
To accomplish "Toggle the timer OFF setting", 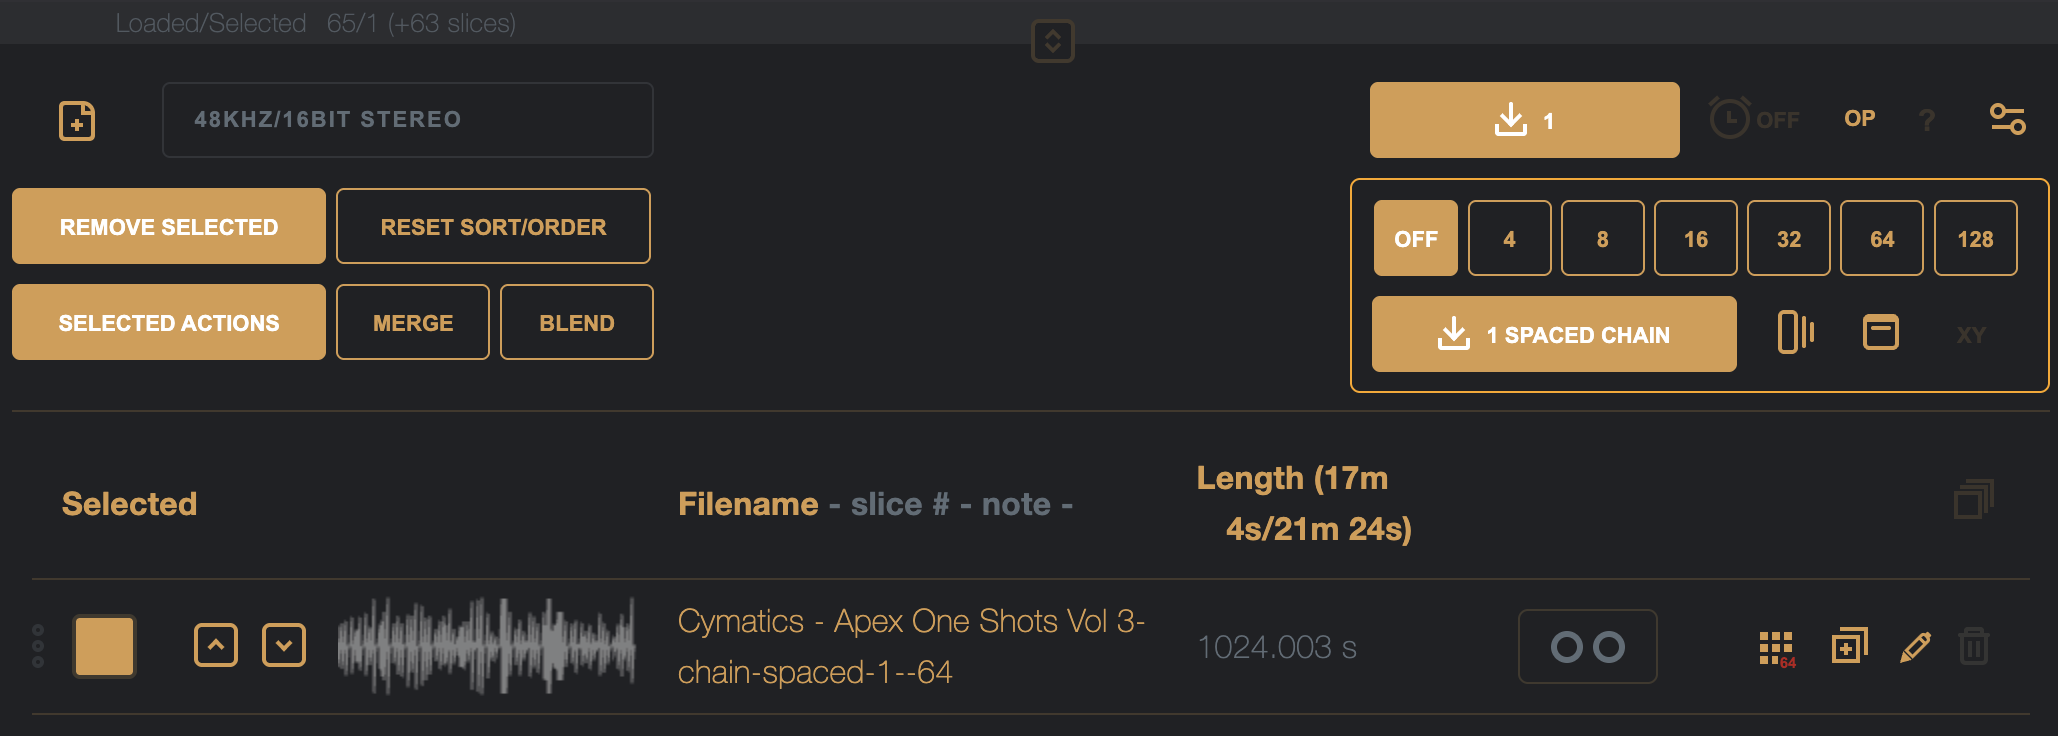I will 1754,119.
